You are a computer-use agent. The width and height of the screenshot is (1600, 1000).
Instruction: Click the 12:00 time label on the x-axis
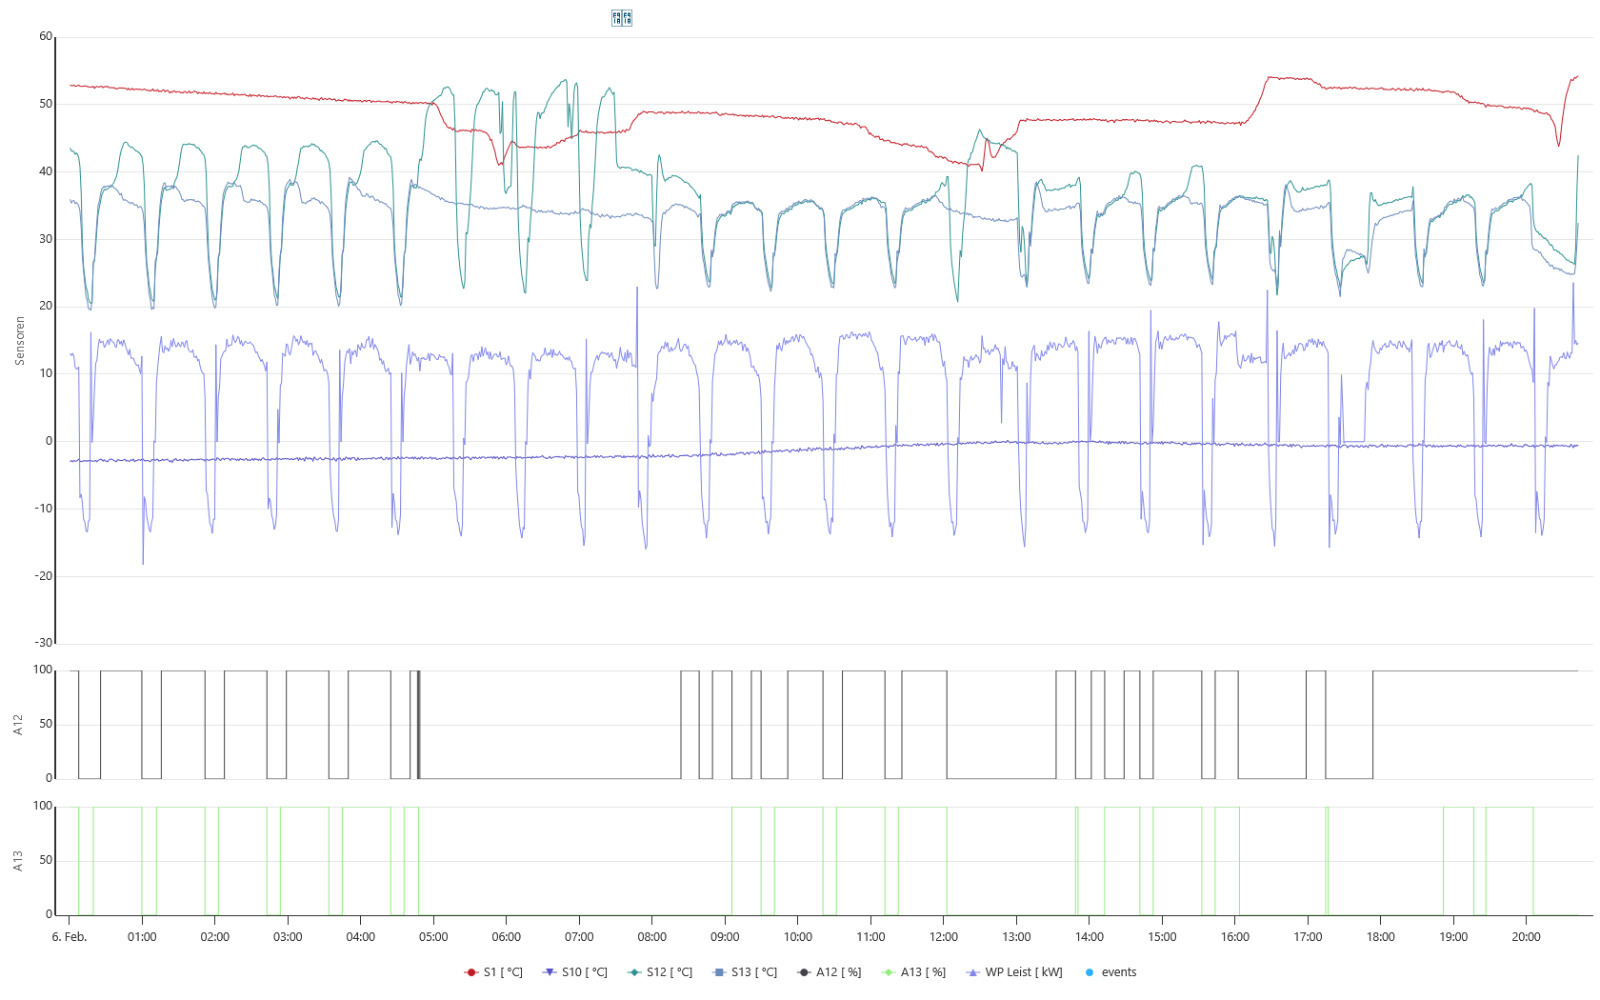(x=943, y=937)
